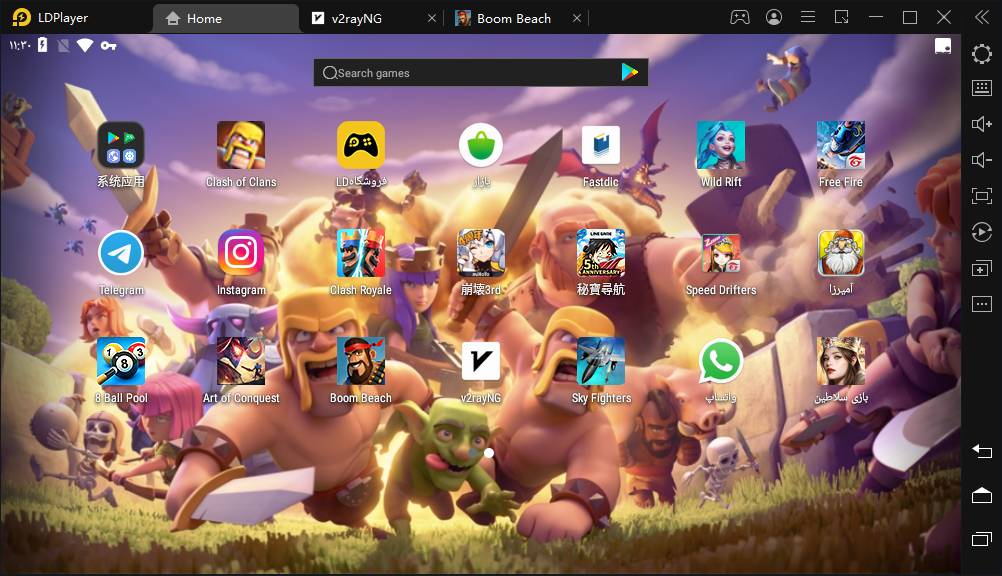Launch Wild Rift game
Image resolution: width=1002 pixels, height=576 pixels.
tap(721, 145)
